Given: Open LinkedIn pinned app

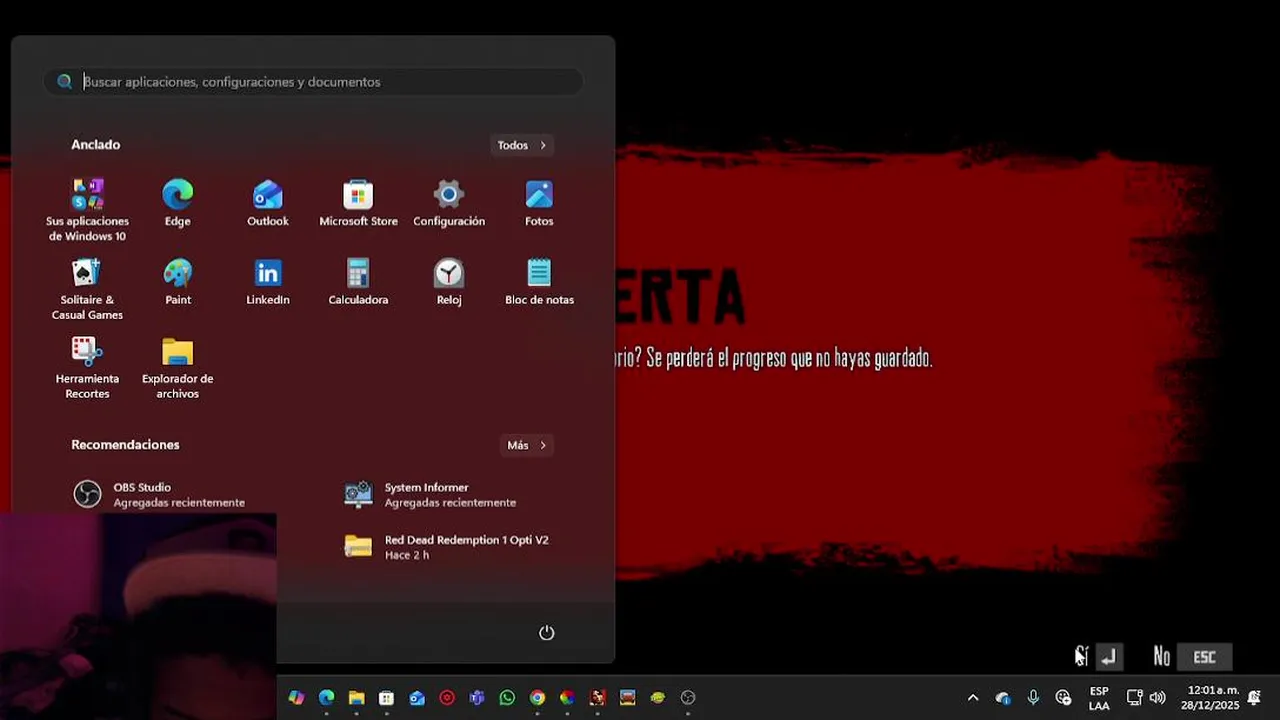Looking at the screenshot, I should pos(268,282).
